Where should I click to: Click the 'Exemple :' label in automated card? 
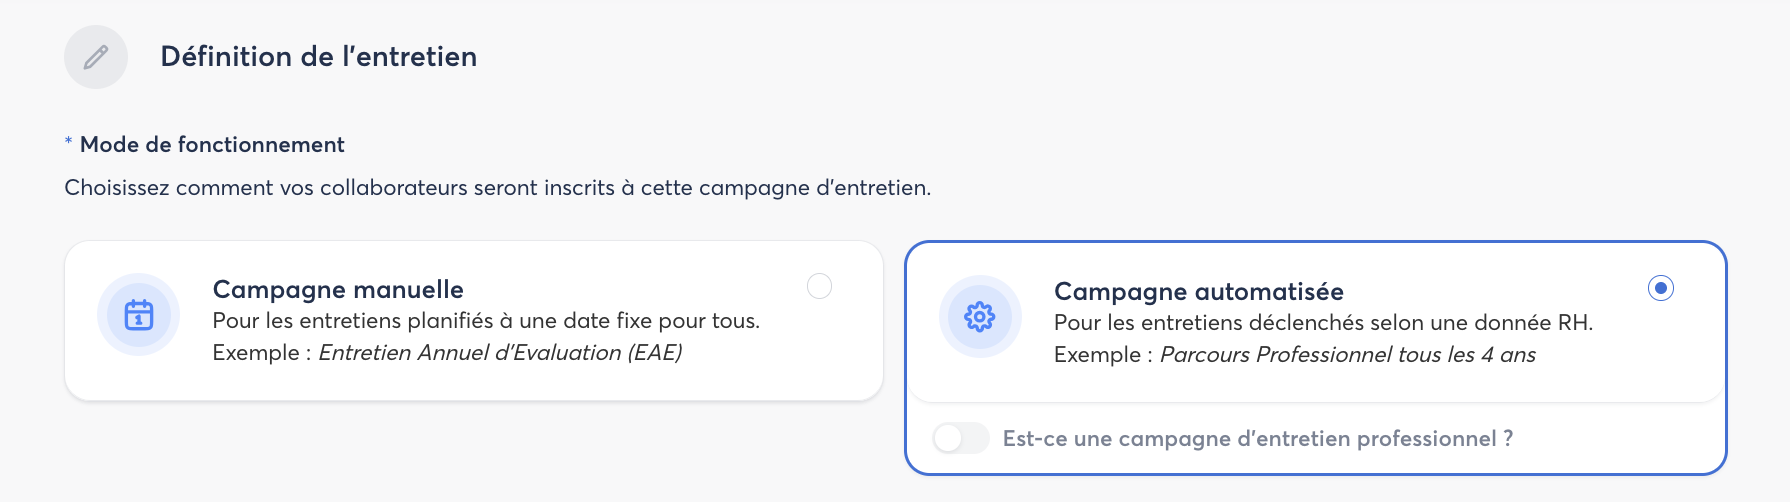[1104, 354]
